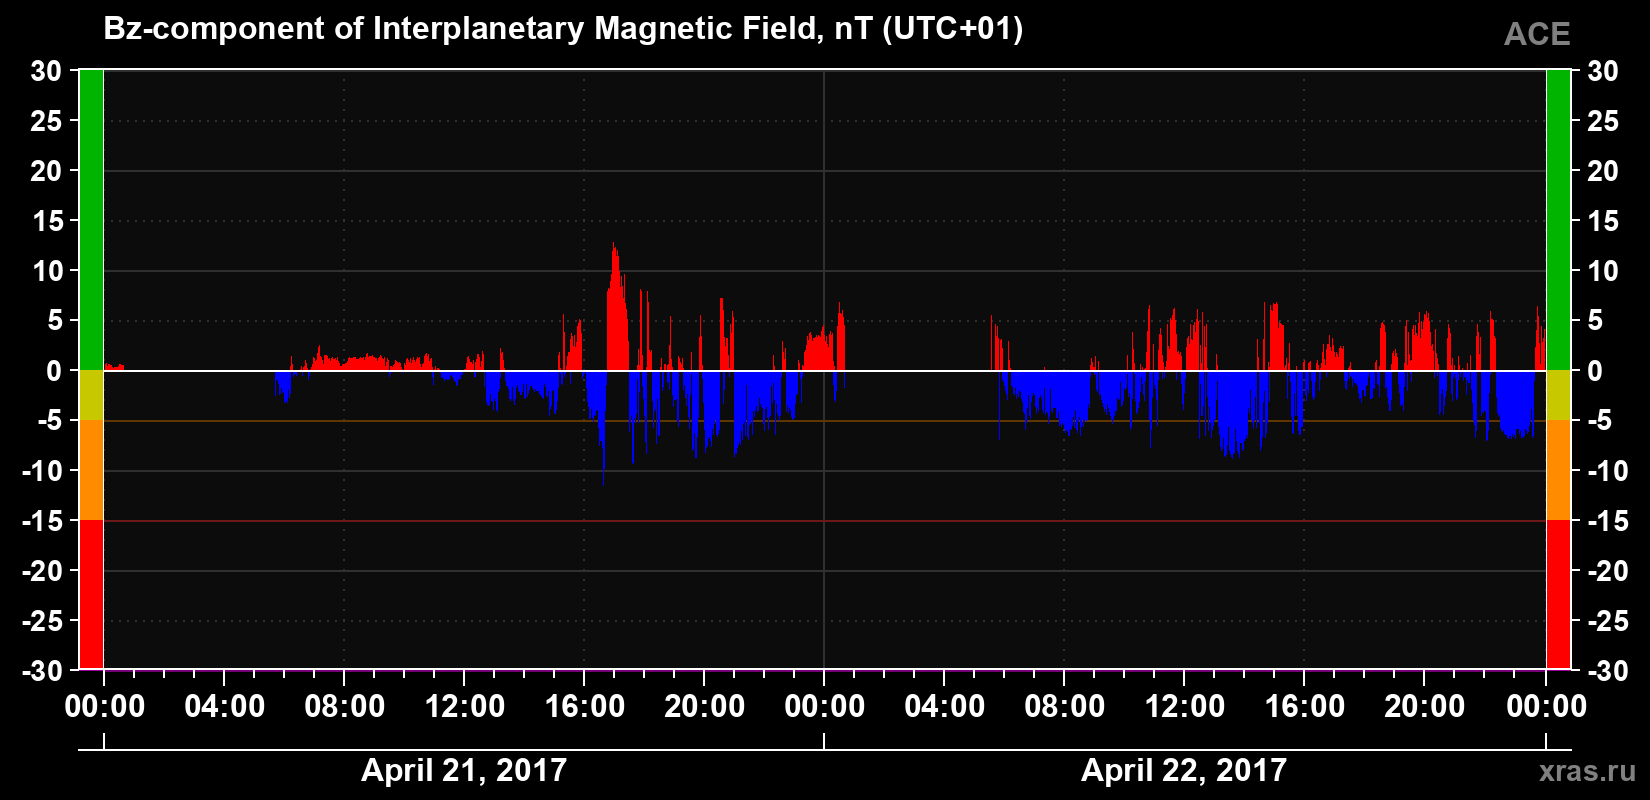The height and width of the screenshot is (800, 1650).
Task: Click the '16:00' time label under April 21
Action: (585, 707)
